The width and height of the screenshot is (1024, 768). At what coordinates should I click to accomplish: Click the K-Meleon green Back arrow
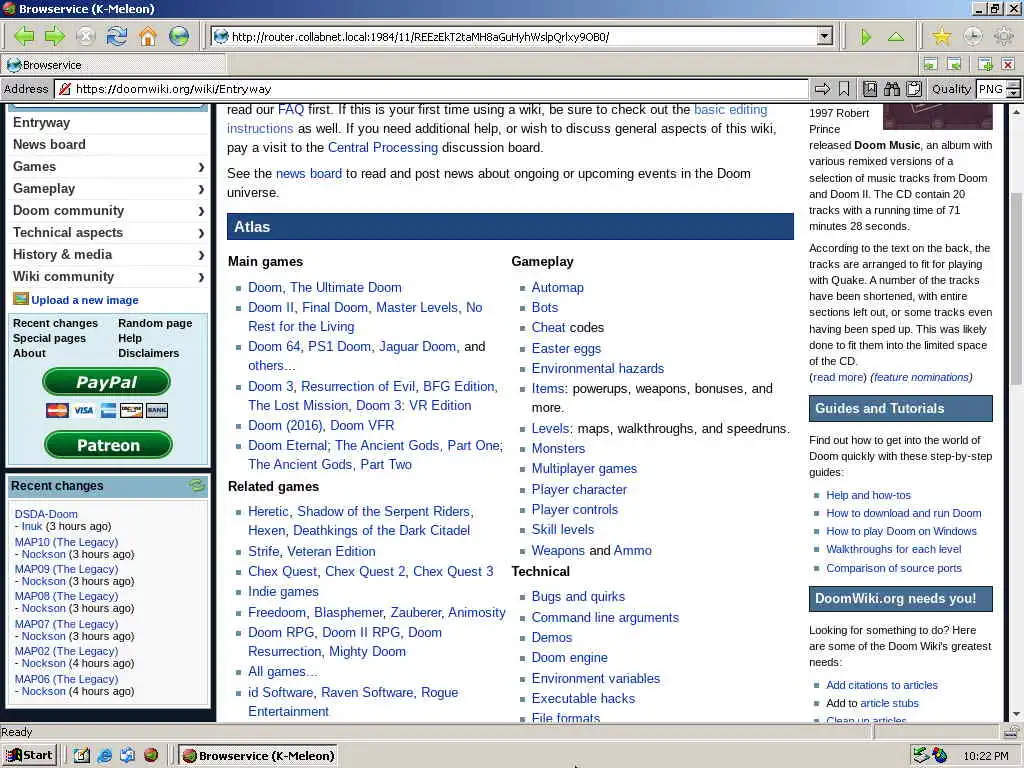24,36
